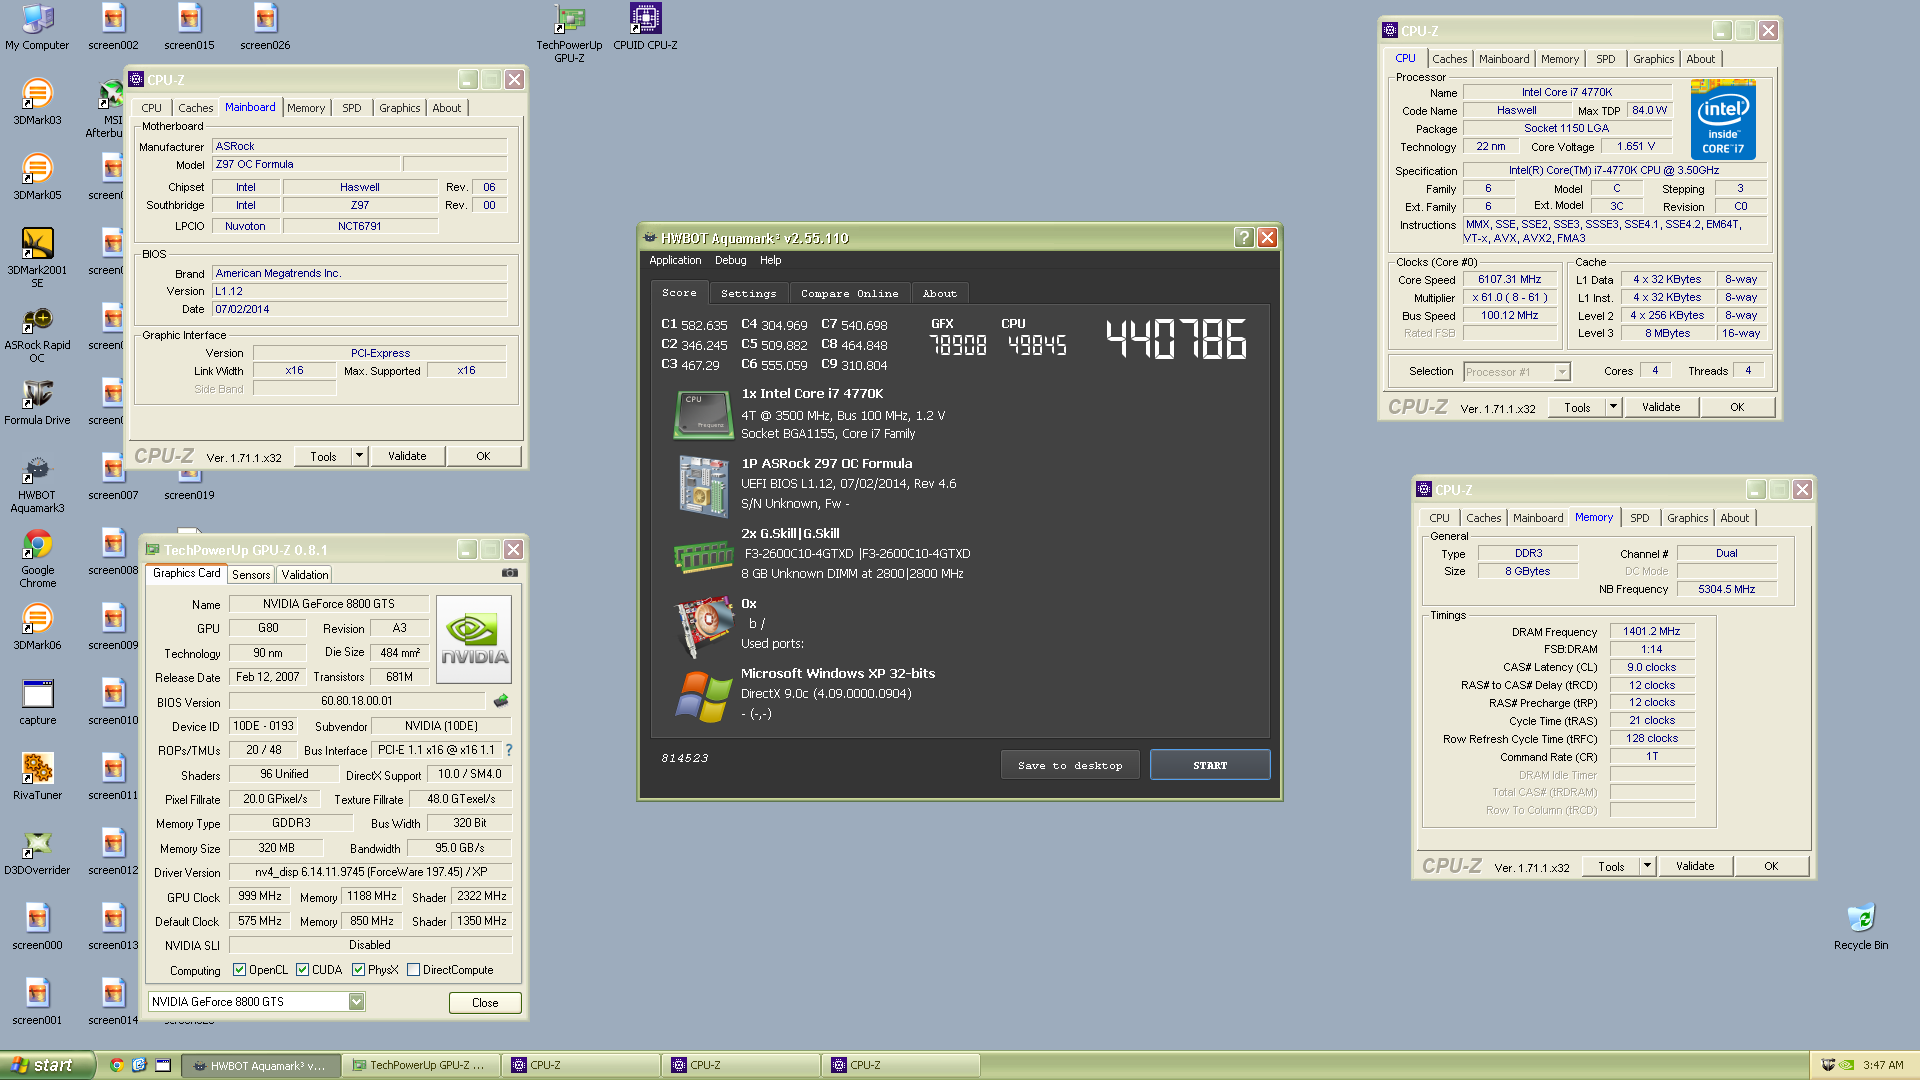This screenshot has height=1080, width=1920.
Task: Switch to TechPowerUp GPU-Z taskbar button
Action: click(420, 1065)
